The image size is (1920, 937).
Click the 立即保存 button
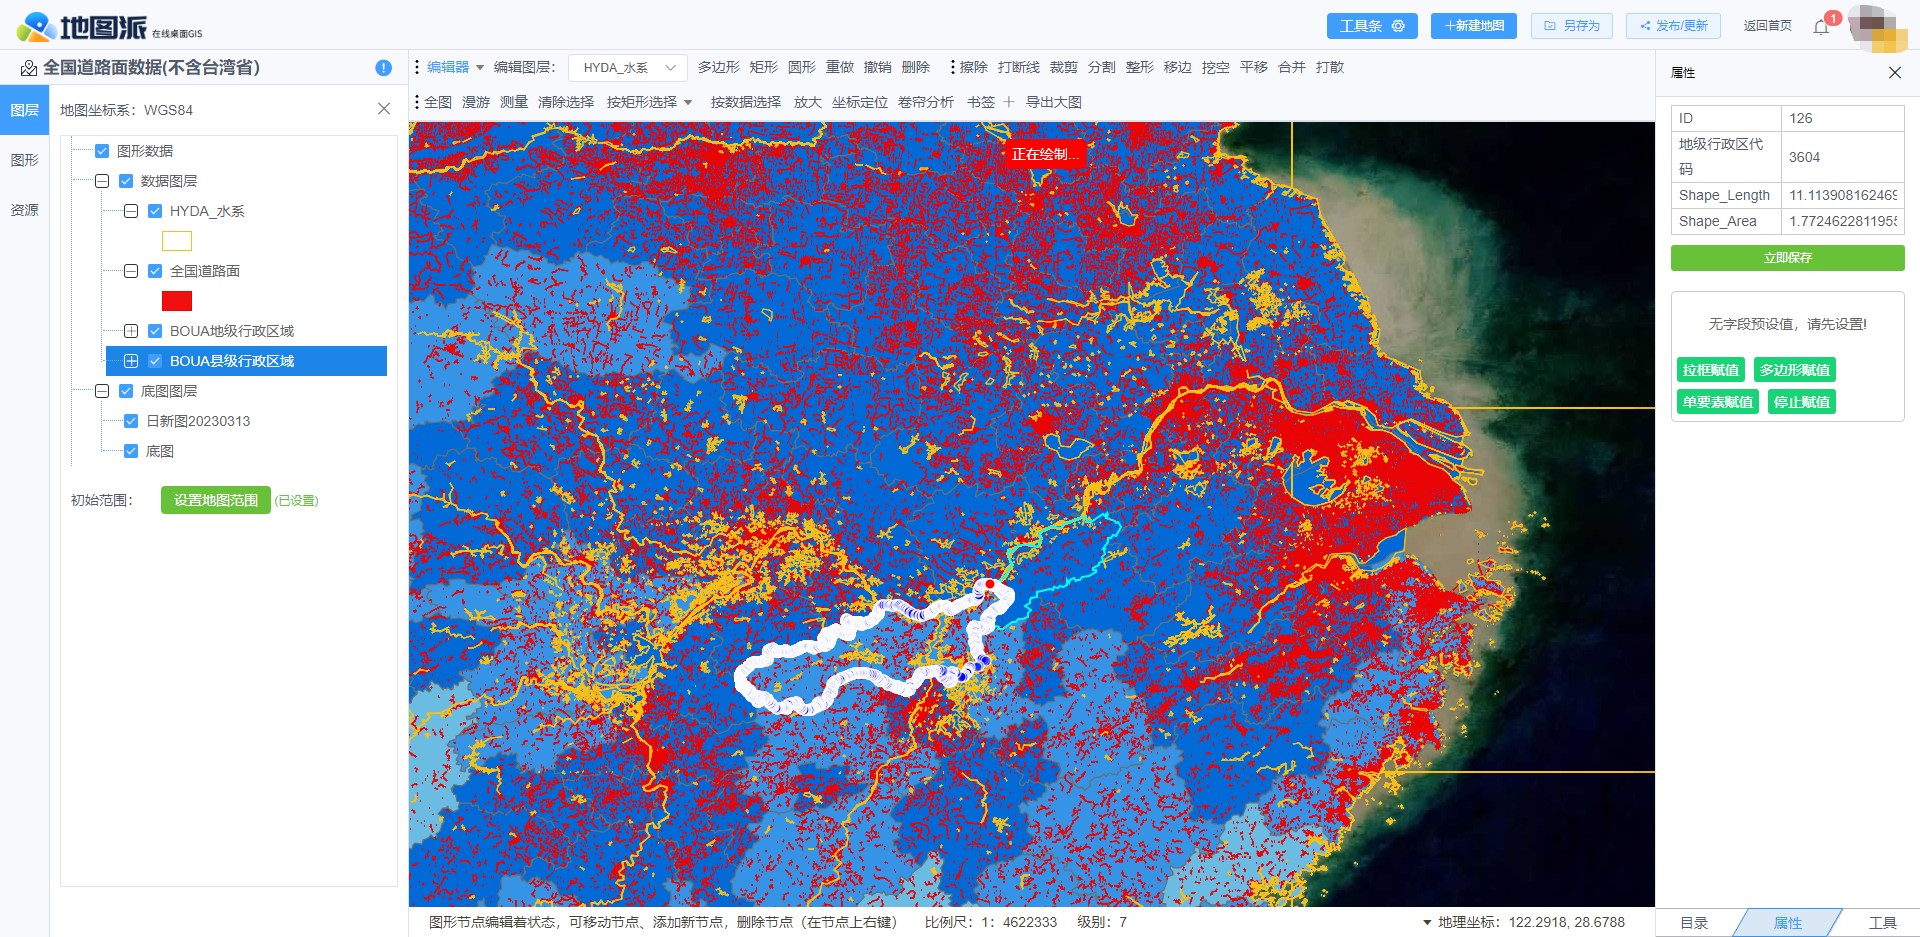click(x=1787, y=258)
